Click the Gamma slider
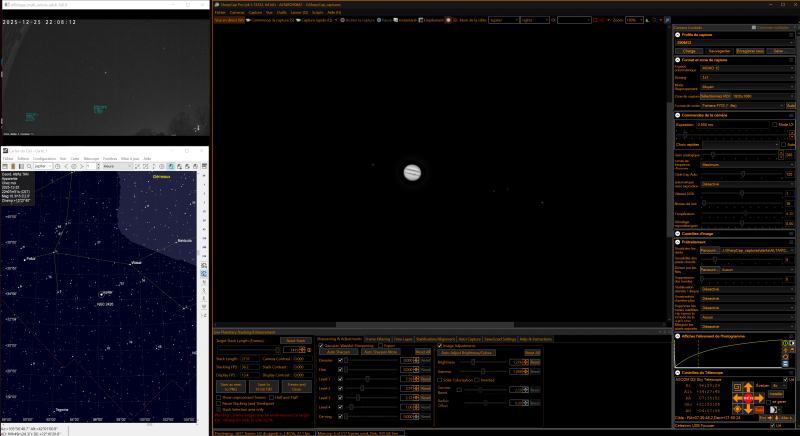 point(482,371)
